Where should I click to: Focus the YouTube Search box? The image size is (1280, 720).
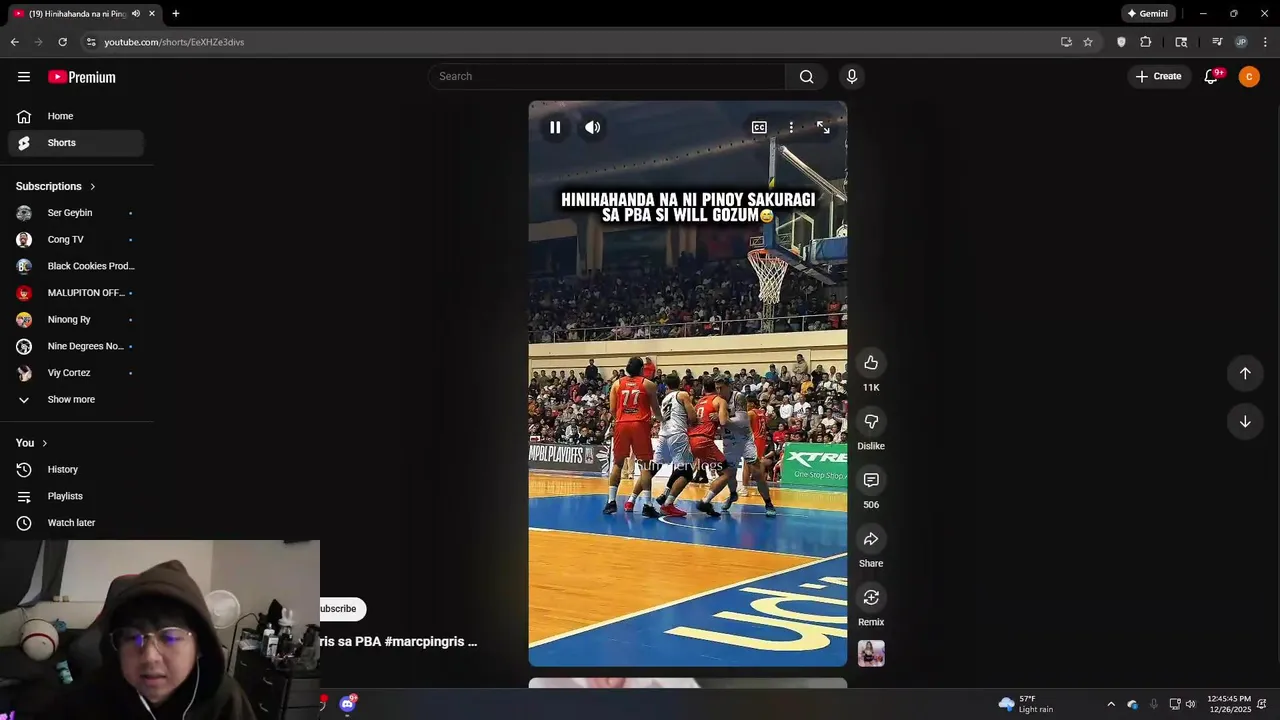tap(607, 76)
